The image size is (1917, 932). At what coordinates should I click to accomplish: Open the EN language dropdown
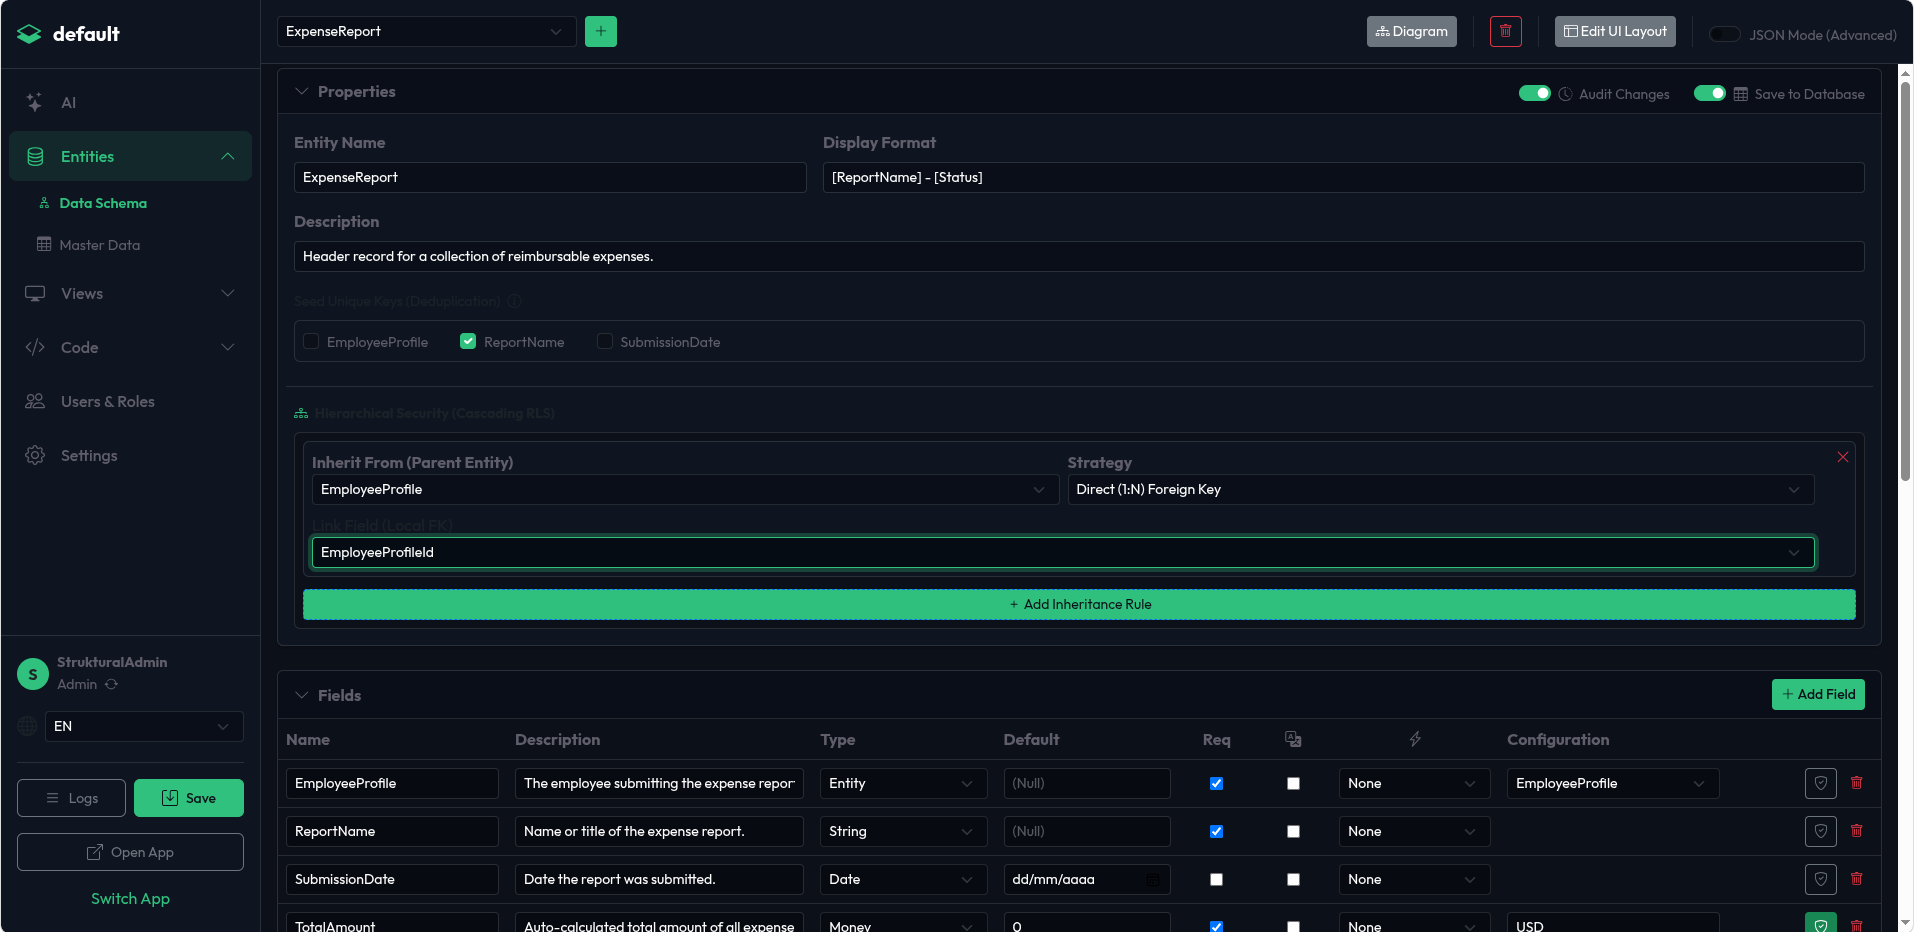[x=144, y=726]
